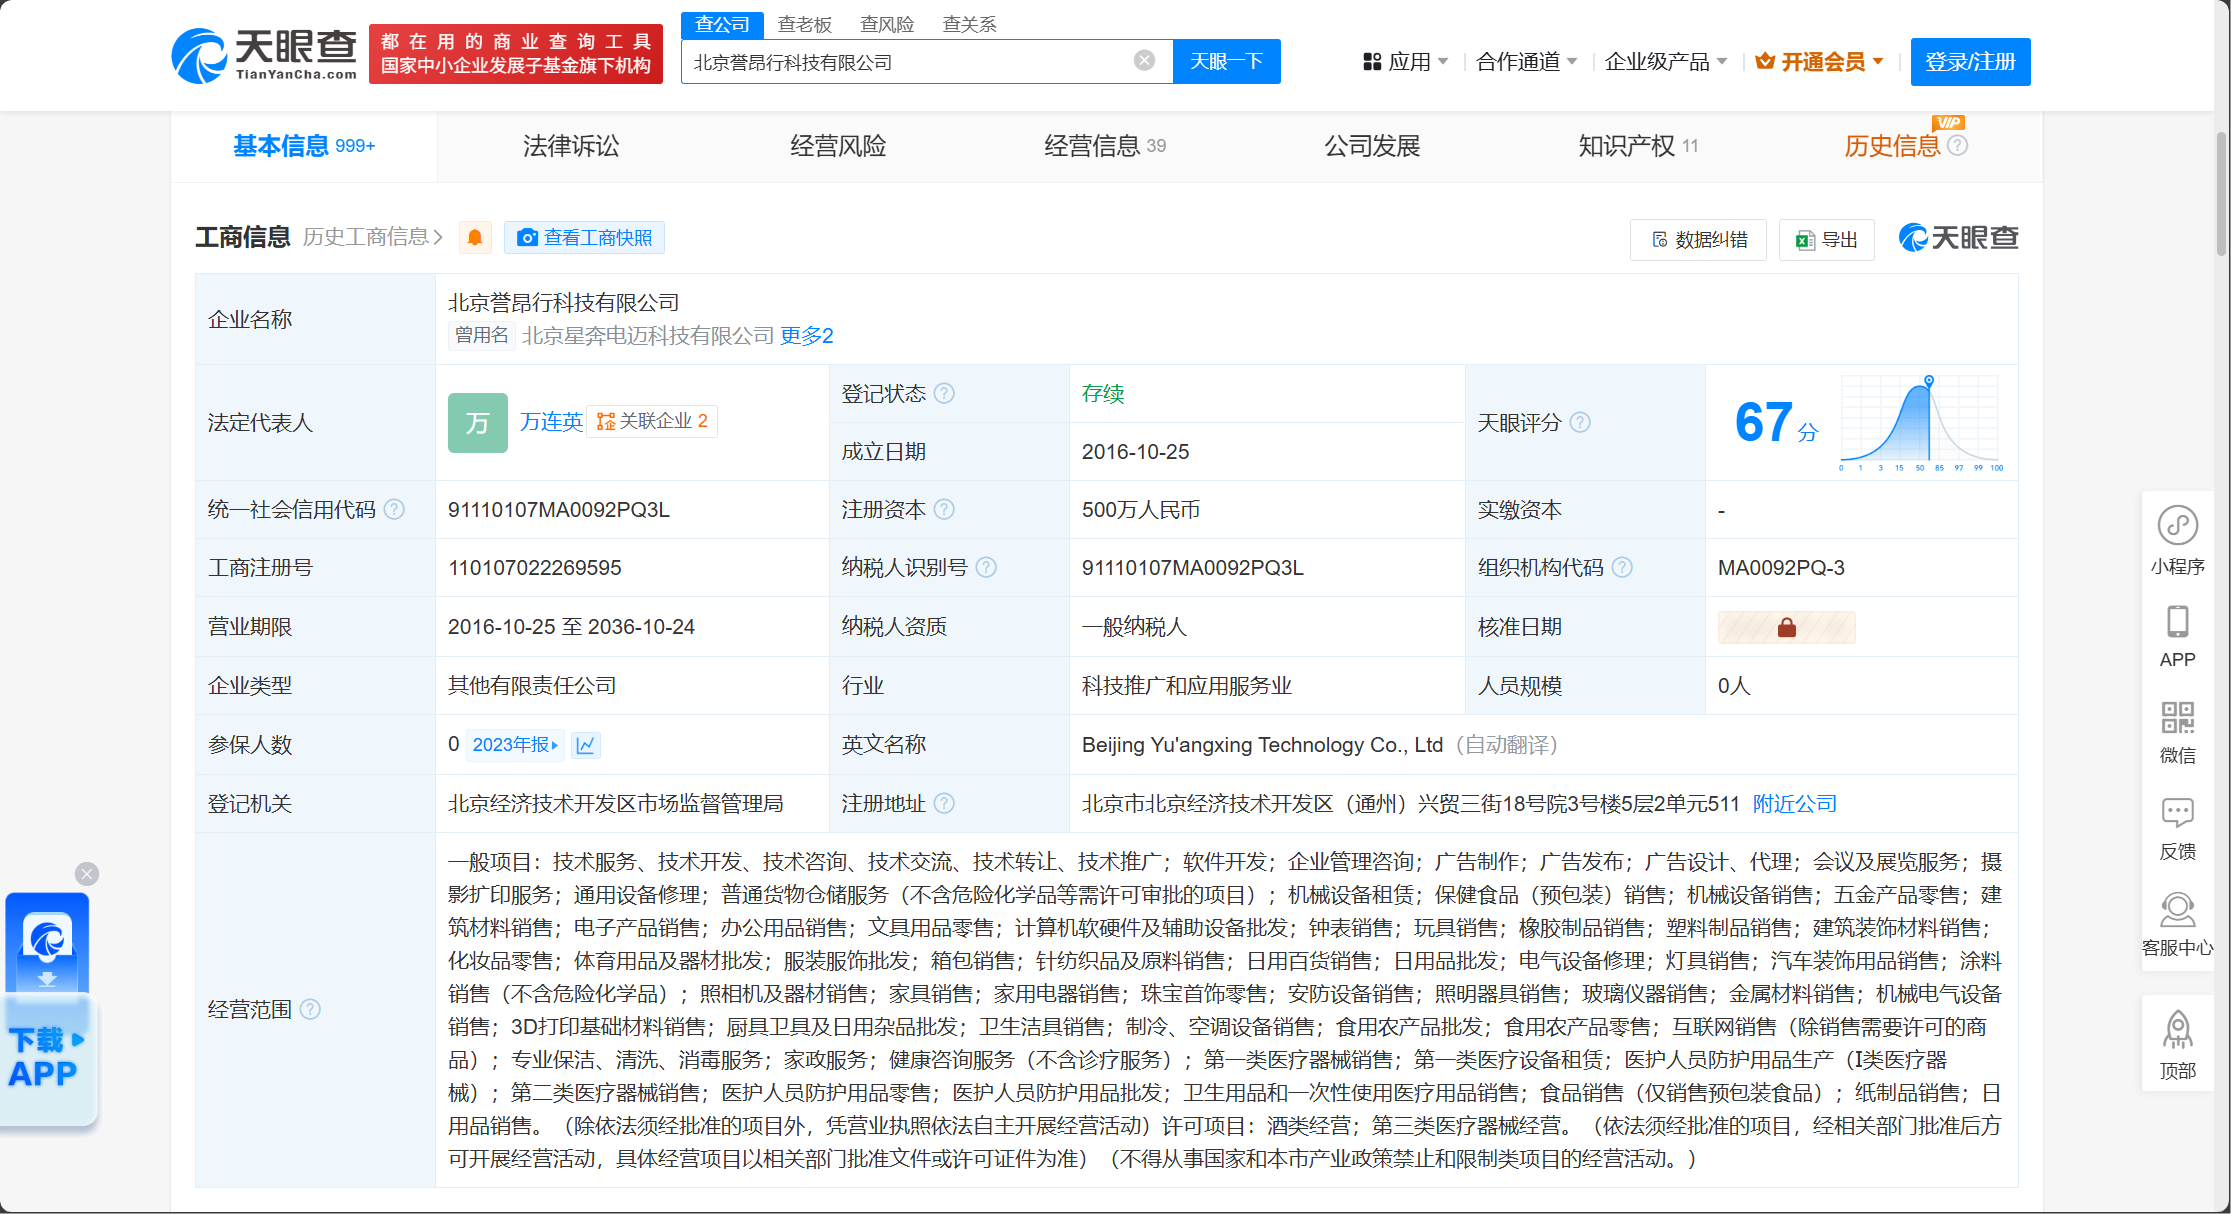Click the 登录/注册 button
Image resolution: width=2231 pixels, height=1214 pixels.
click(x=1970, y=62)
